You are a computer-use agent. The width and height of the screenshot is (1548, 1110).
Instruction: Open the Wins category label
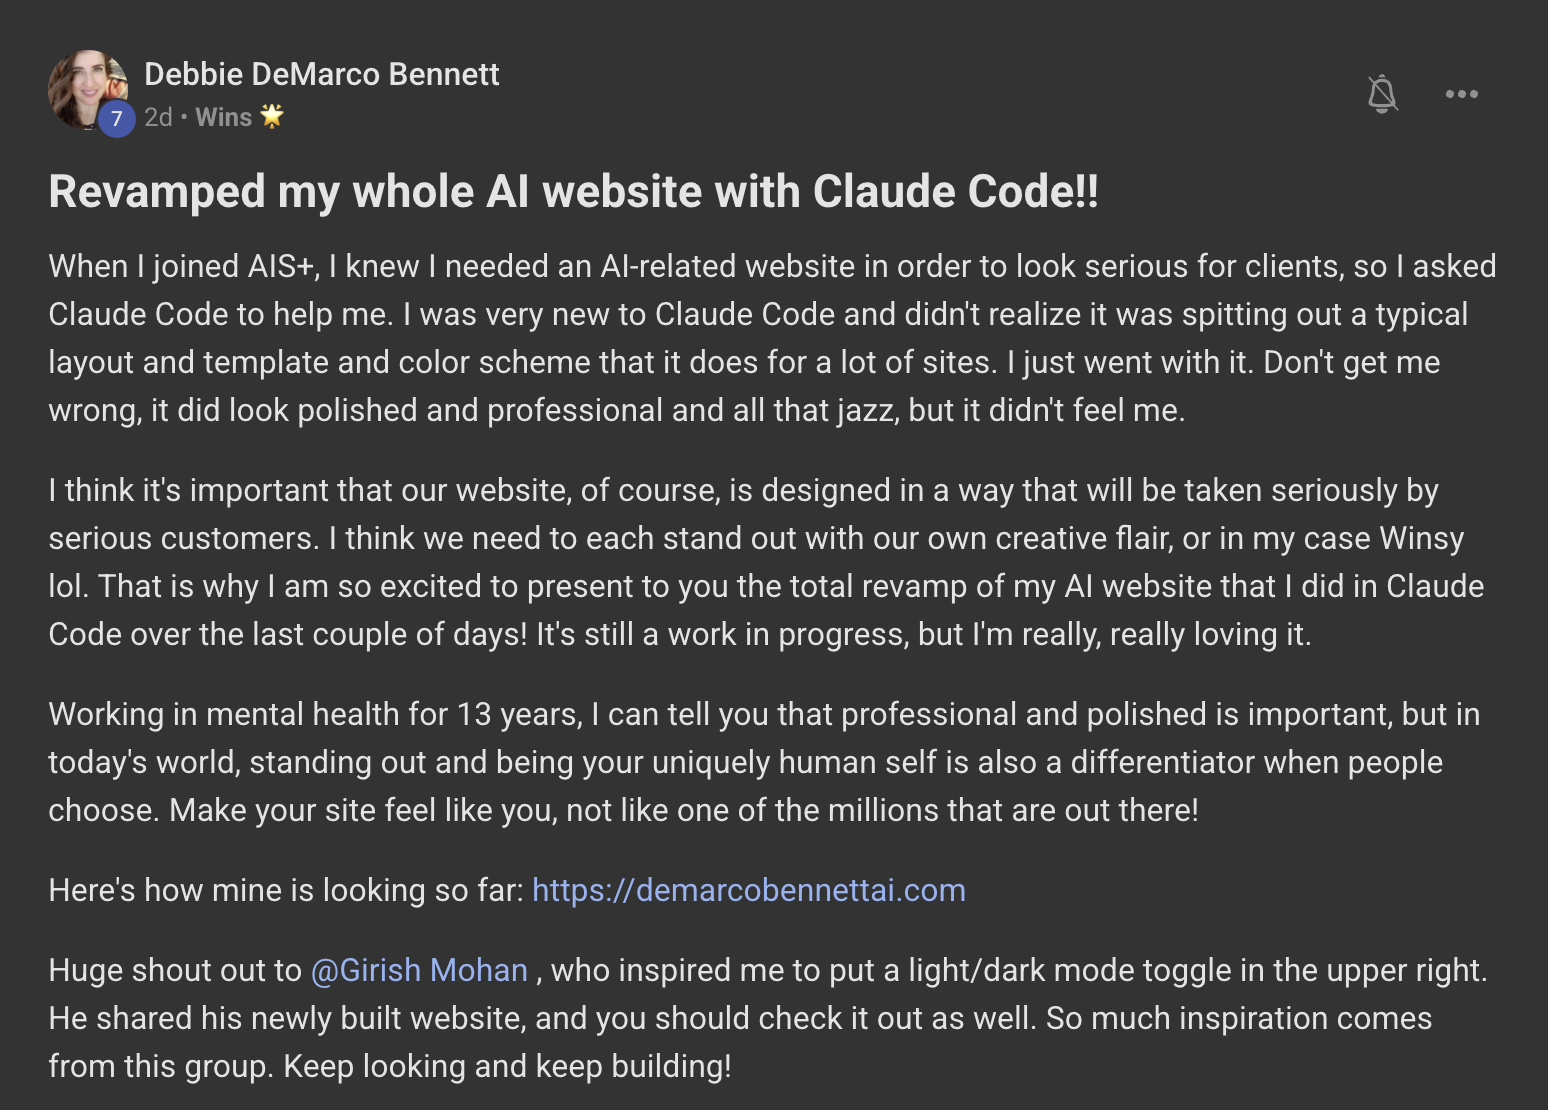(x=223, y=117)
